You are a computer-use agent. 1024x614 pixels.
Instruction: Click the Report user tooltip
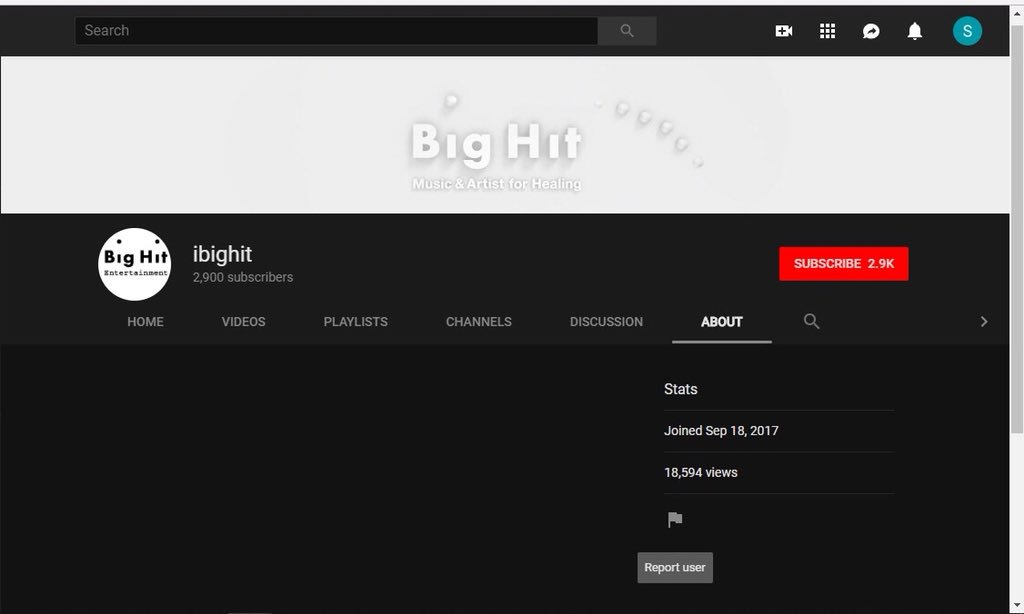[x=675, y=568]
